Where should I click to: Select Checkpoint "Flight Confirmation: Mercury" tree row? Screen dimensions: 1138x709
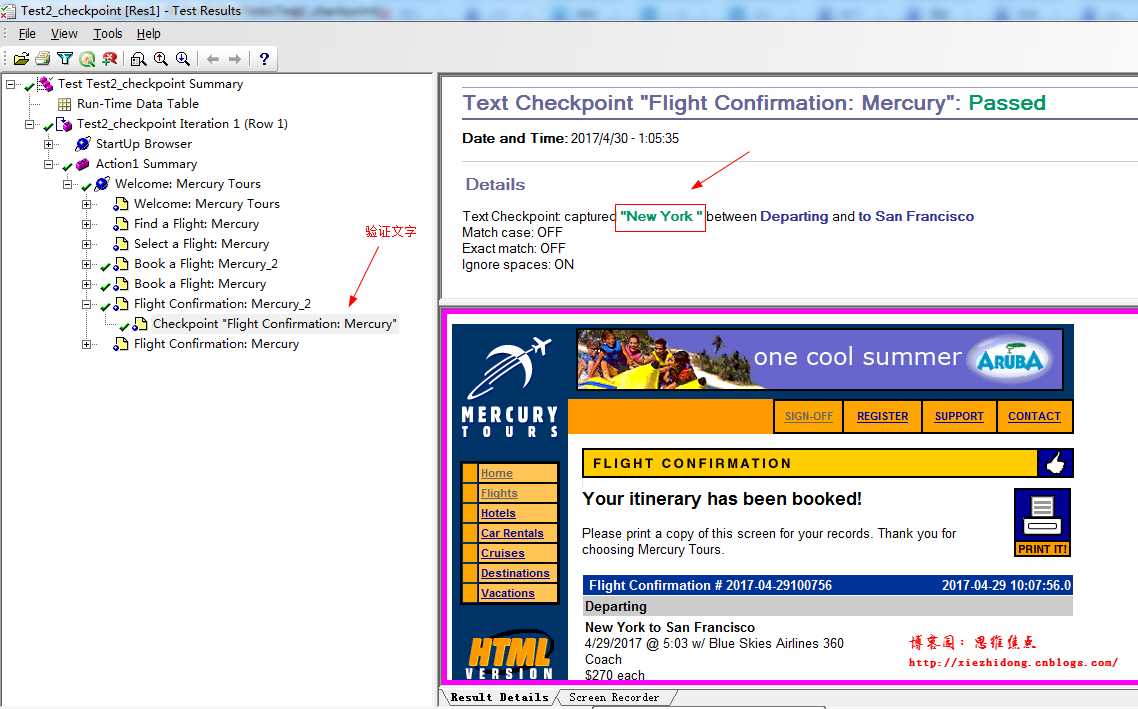[274, 324]
